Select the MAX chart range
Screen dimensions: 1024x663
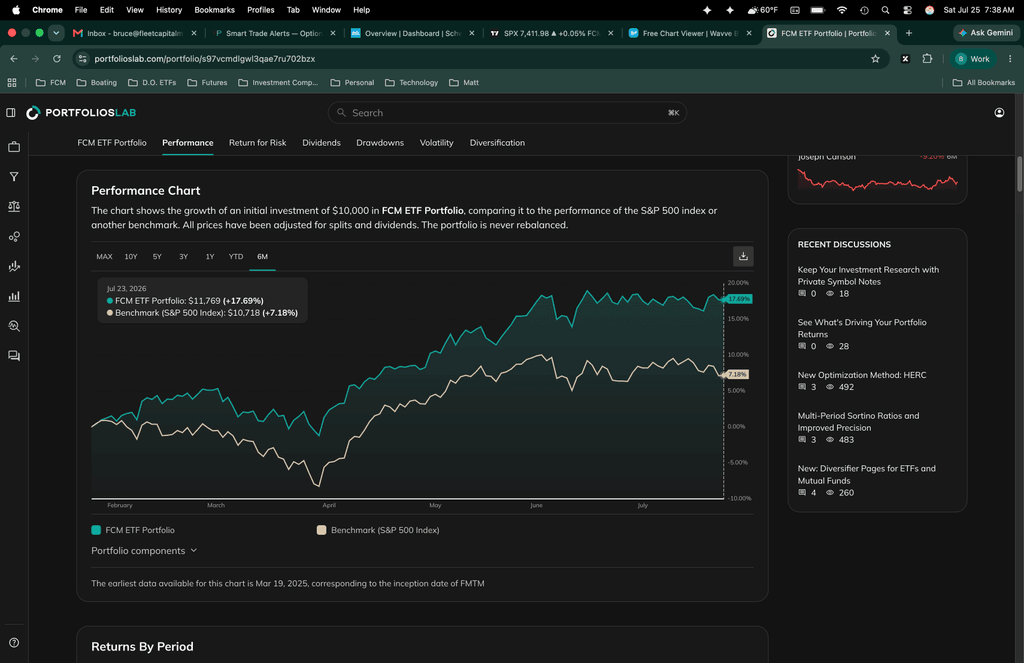coord(104,257)
